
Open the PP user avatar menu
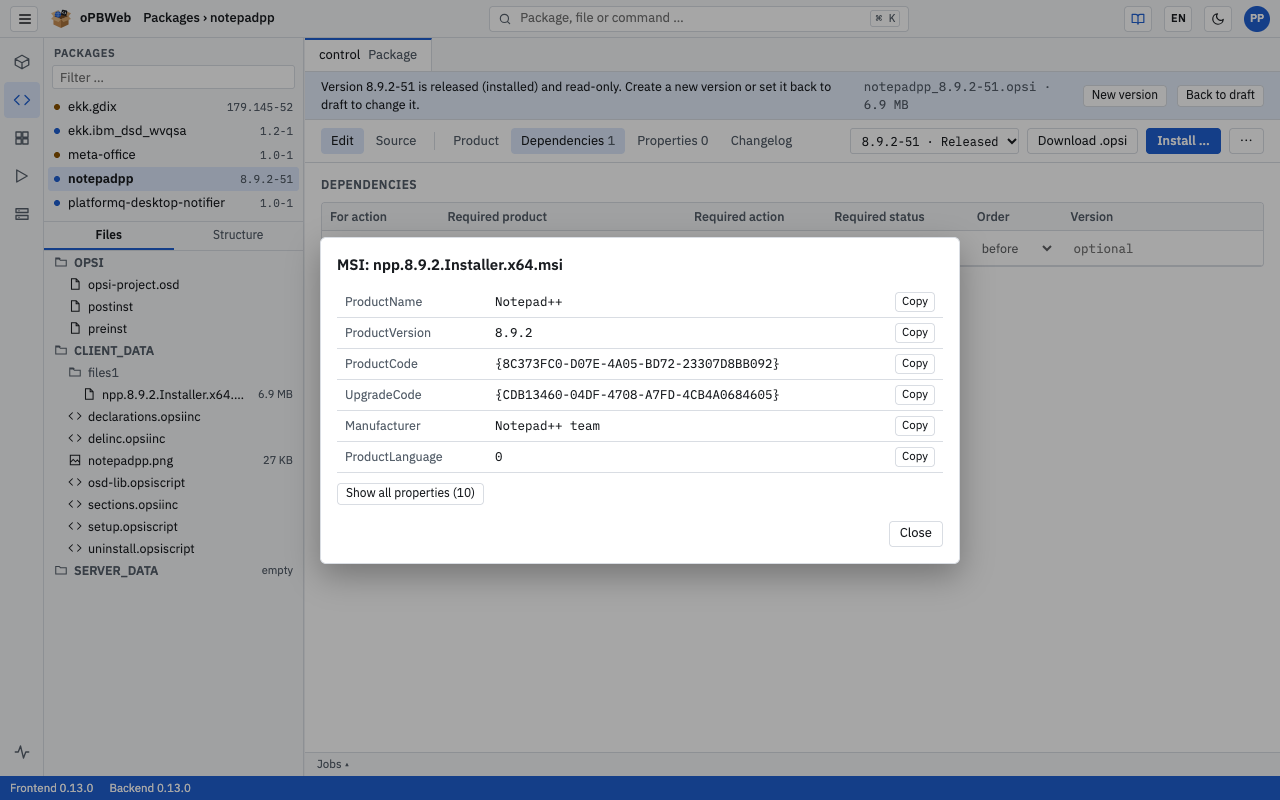1256,18
